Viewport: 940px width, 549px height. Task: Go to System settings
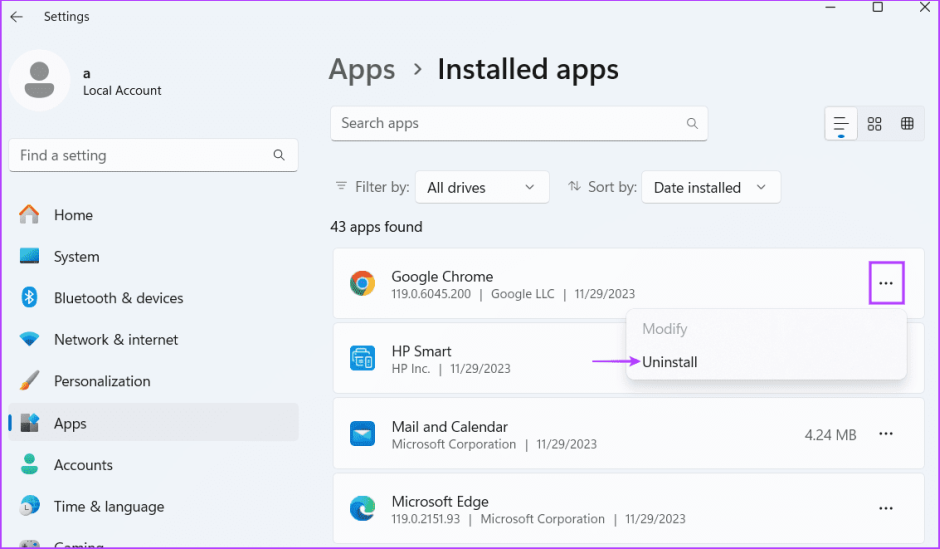tap(76, 257)
